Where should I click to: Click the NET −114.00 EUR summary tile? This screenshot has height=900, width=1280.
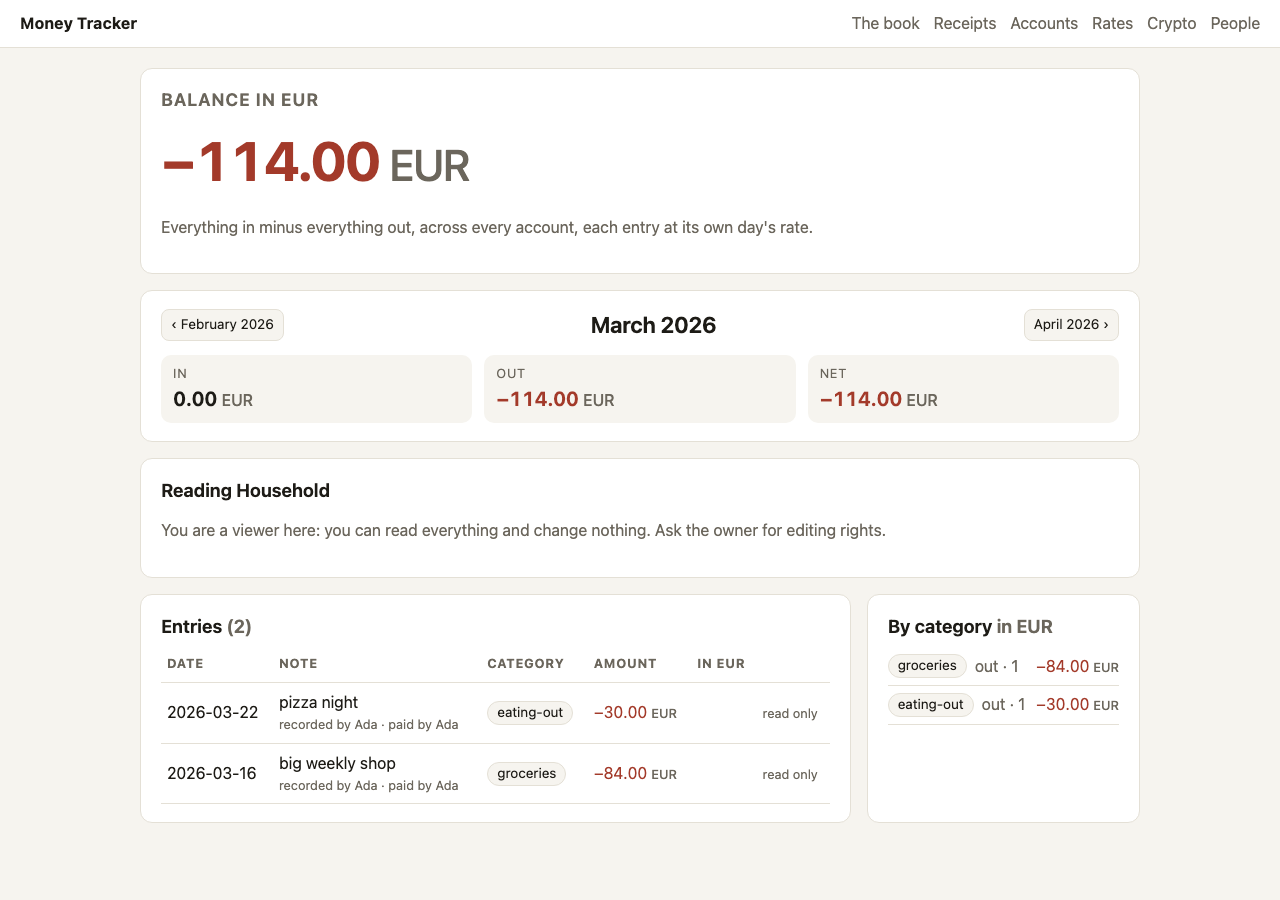pyautogui.click(x=963, y=389)
